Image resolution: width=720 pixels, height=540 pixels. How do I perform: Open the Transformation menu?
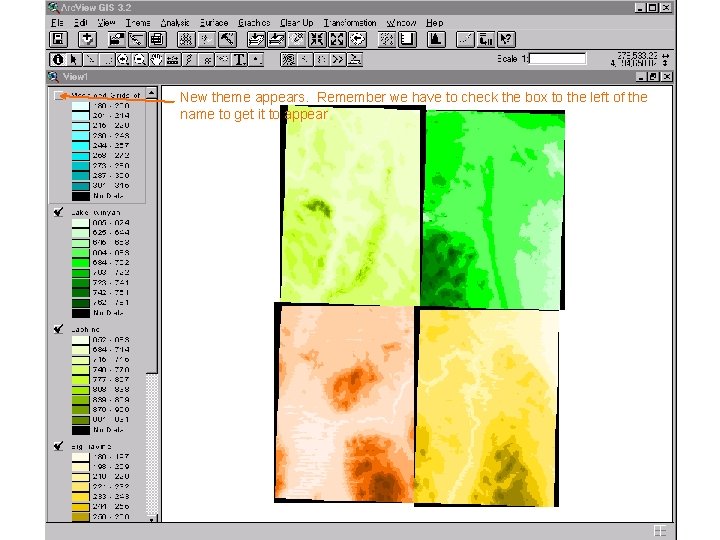pos(350,23)
